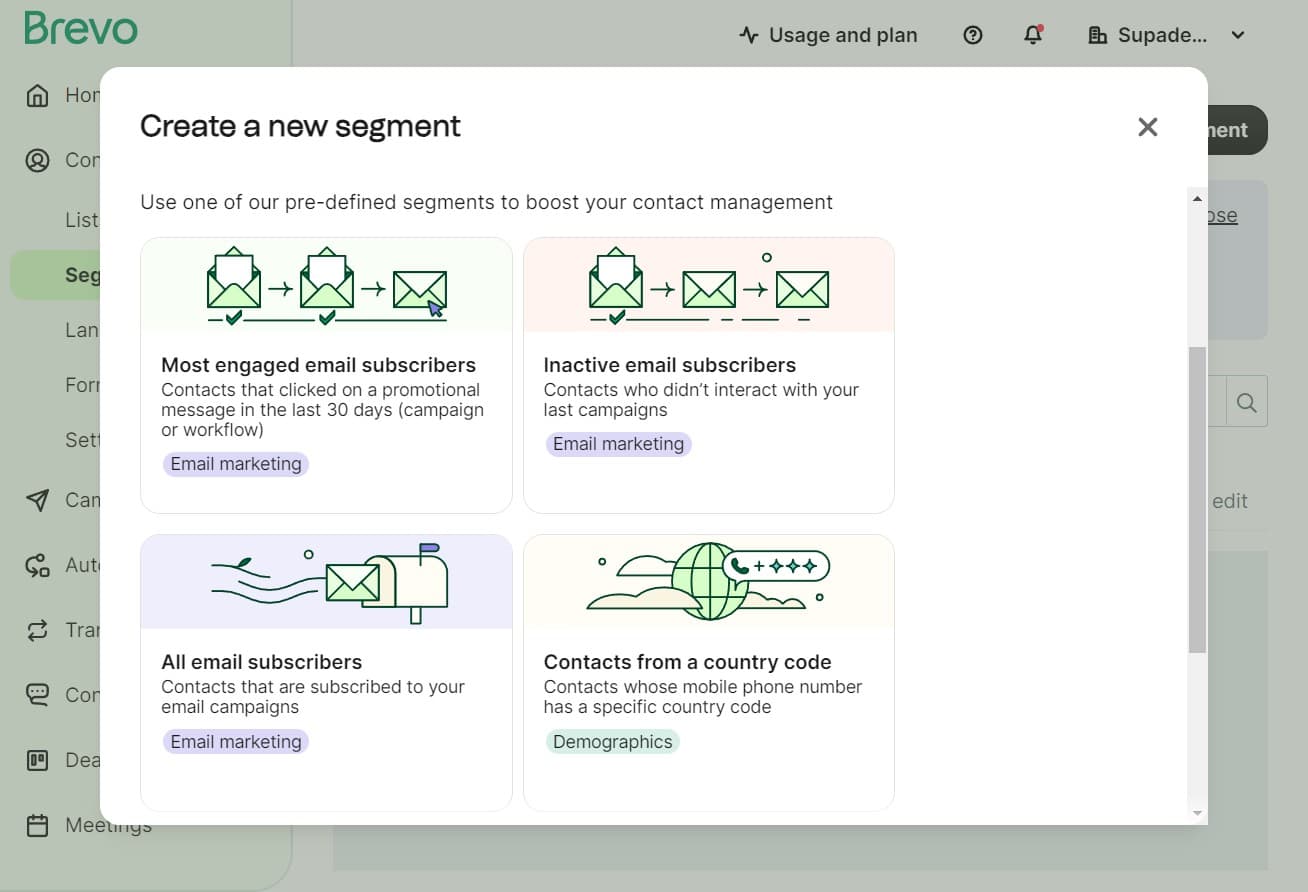Open Usage and plan
This screenshot has width=1308, height=892.
click(828, 35)
